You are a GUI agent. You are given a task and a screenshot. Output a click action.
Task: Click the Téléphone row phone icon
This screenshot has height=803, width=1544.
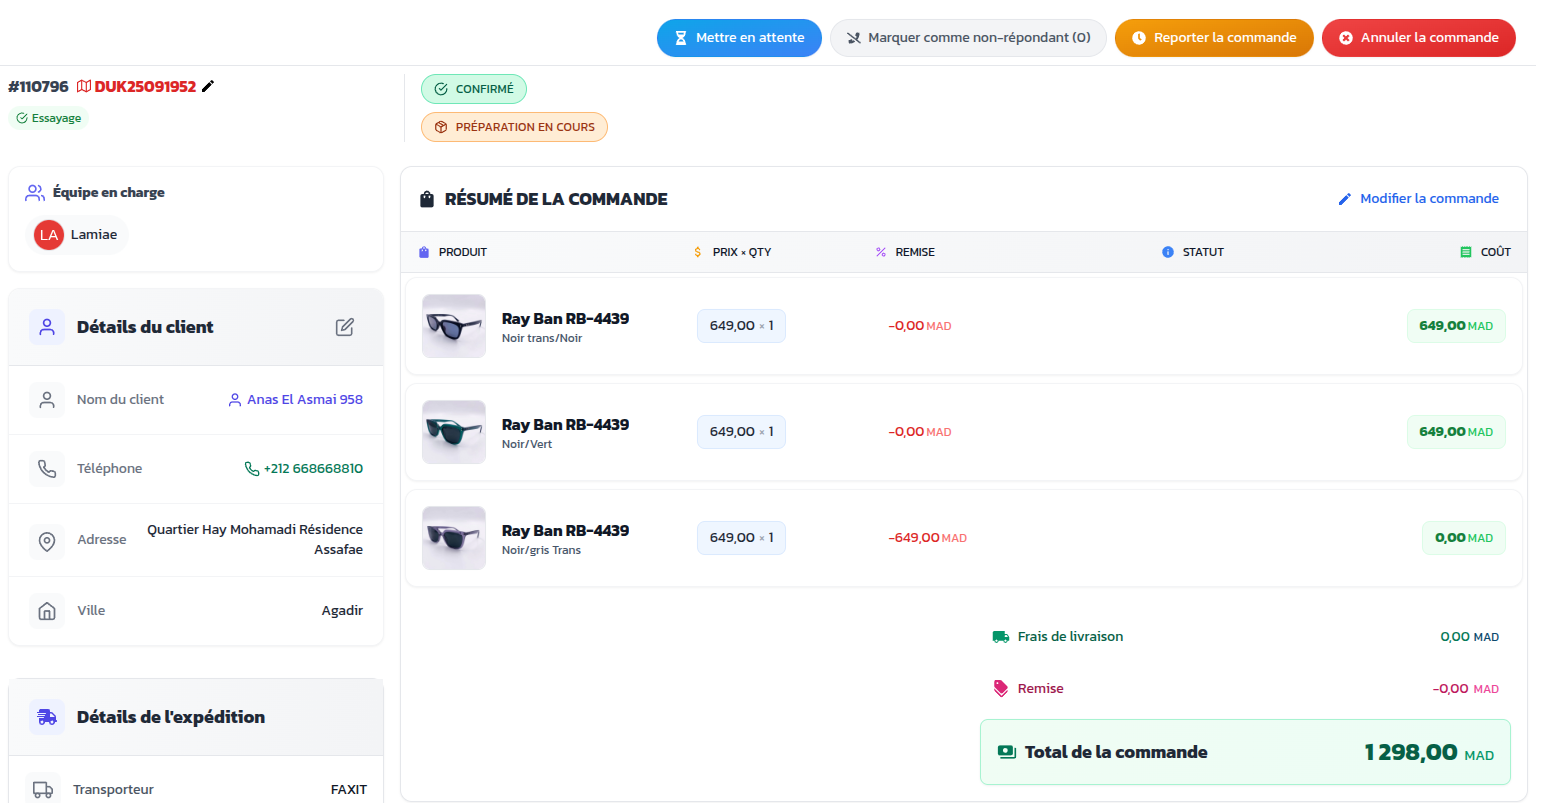tap(47, 468)
